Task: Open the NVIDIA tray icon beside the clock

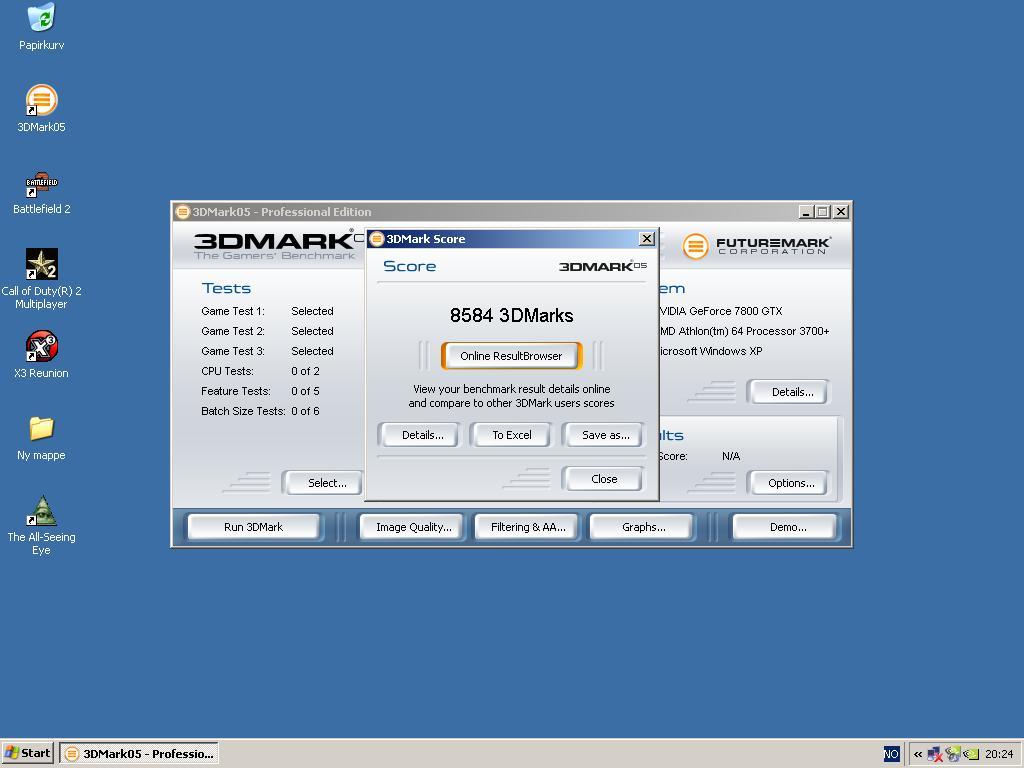Action: point(970,754)
